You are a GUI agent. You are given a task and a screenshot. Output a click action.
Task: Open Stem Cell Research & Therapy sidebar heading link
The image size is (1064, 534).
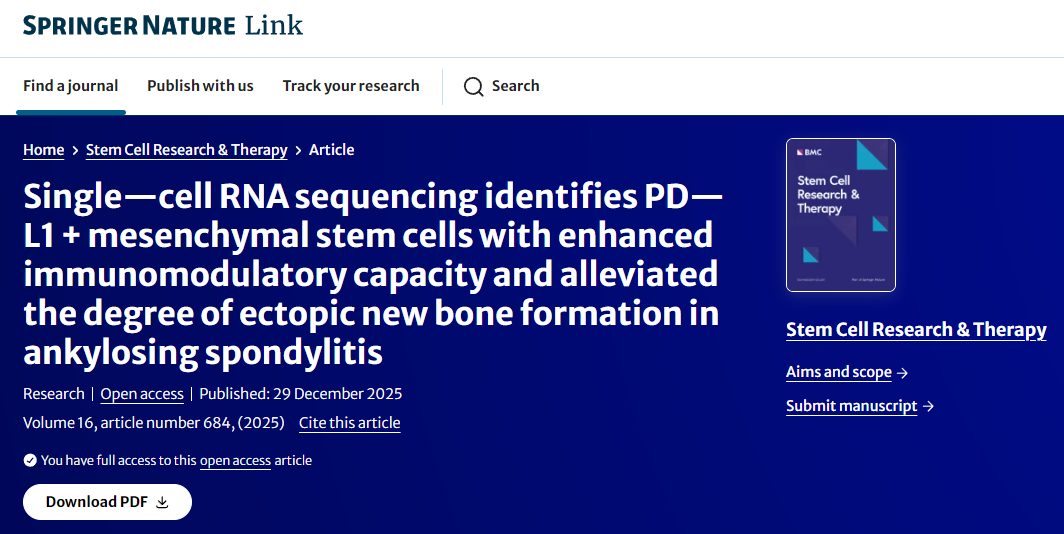coord(916,330)
